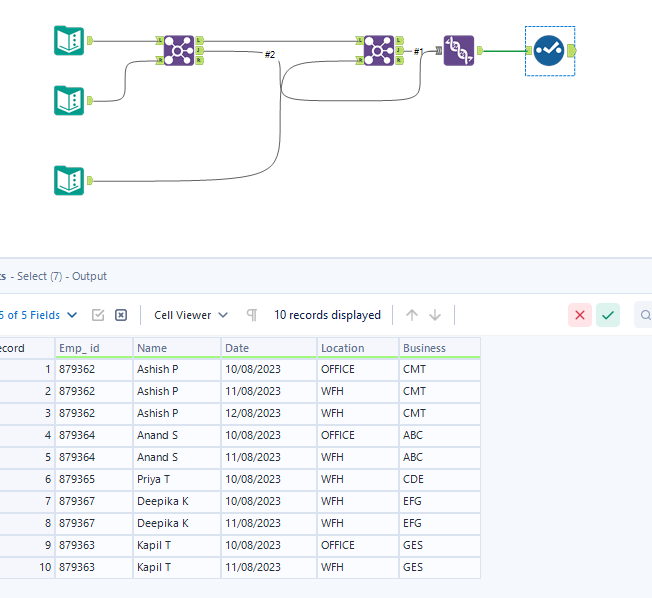This screenshot has height=598, width=652.
Task: Select the Priya T name cell
Action: [177, 479]
